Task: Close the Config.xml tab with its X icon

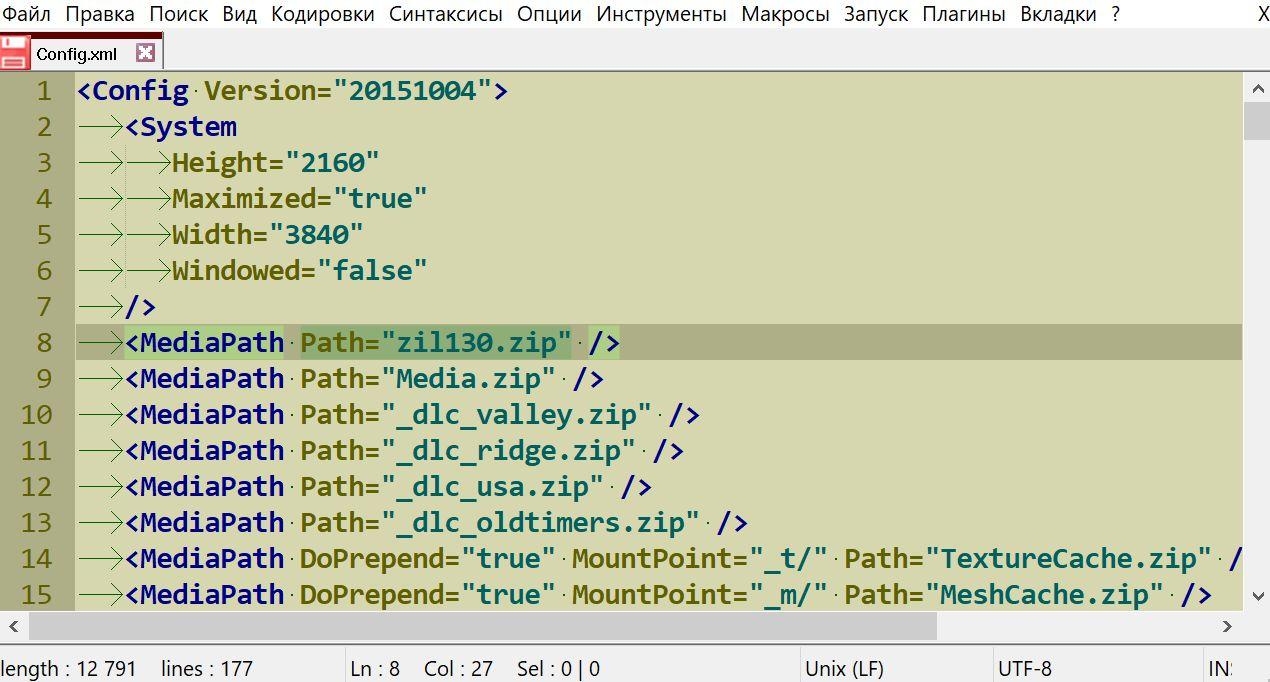Action: point(145,53)
